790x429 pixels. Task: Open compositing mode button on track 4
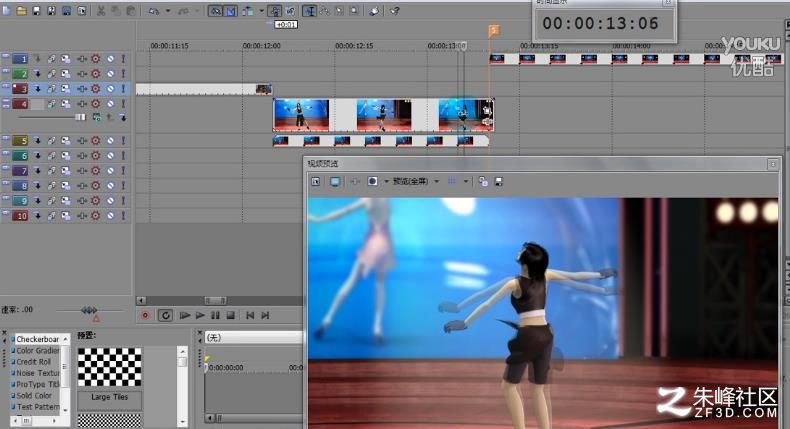[96, 117]
